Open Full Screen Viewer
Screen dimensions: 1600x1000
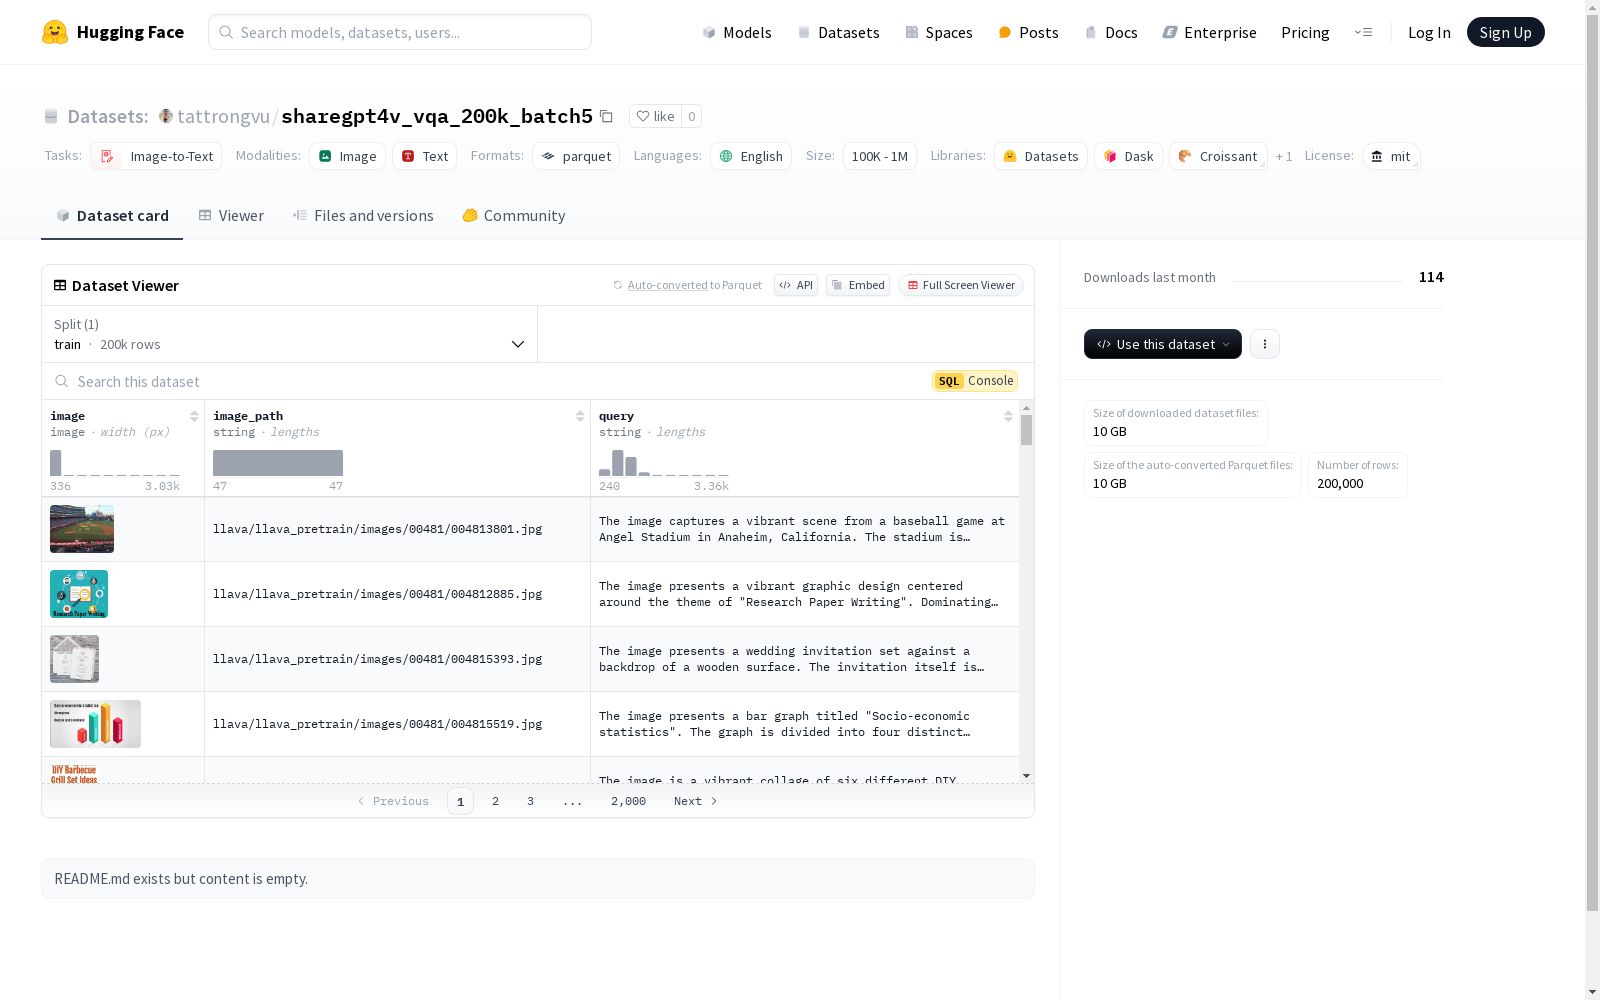pyautogui.click(x=961, y=285)
